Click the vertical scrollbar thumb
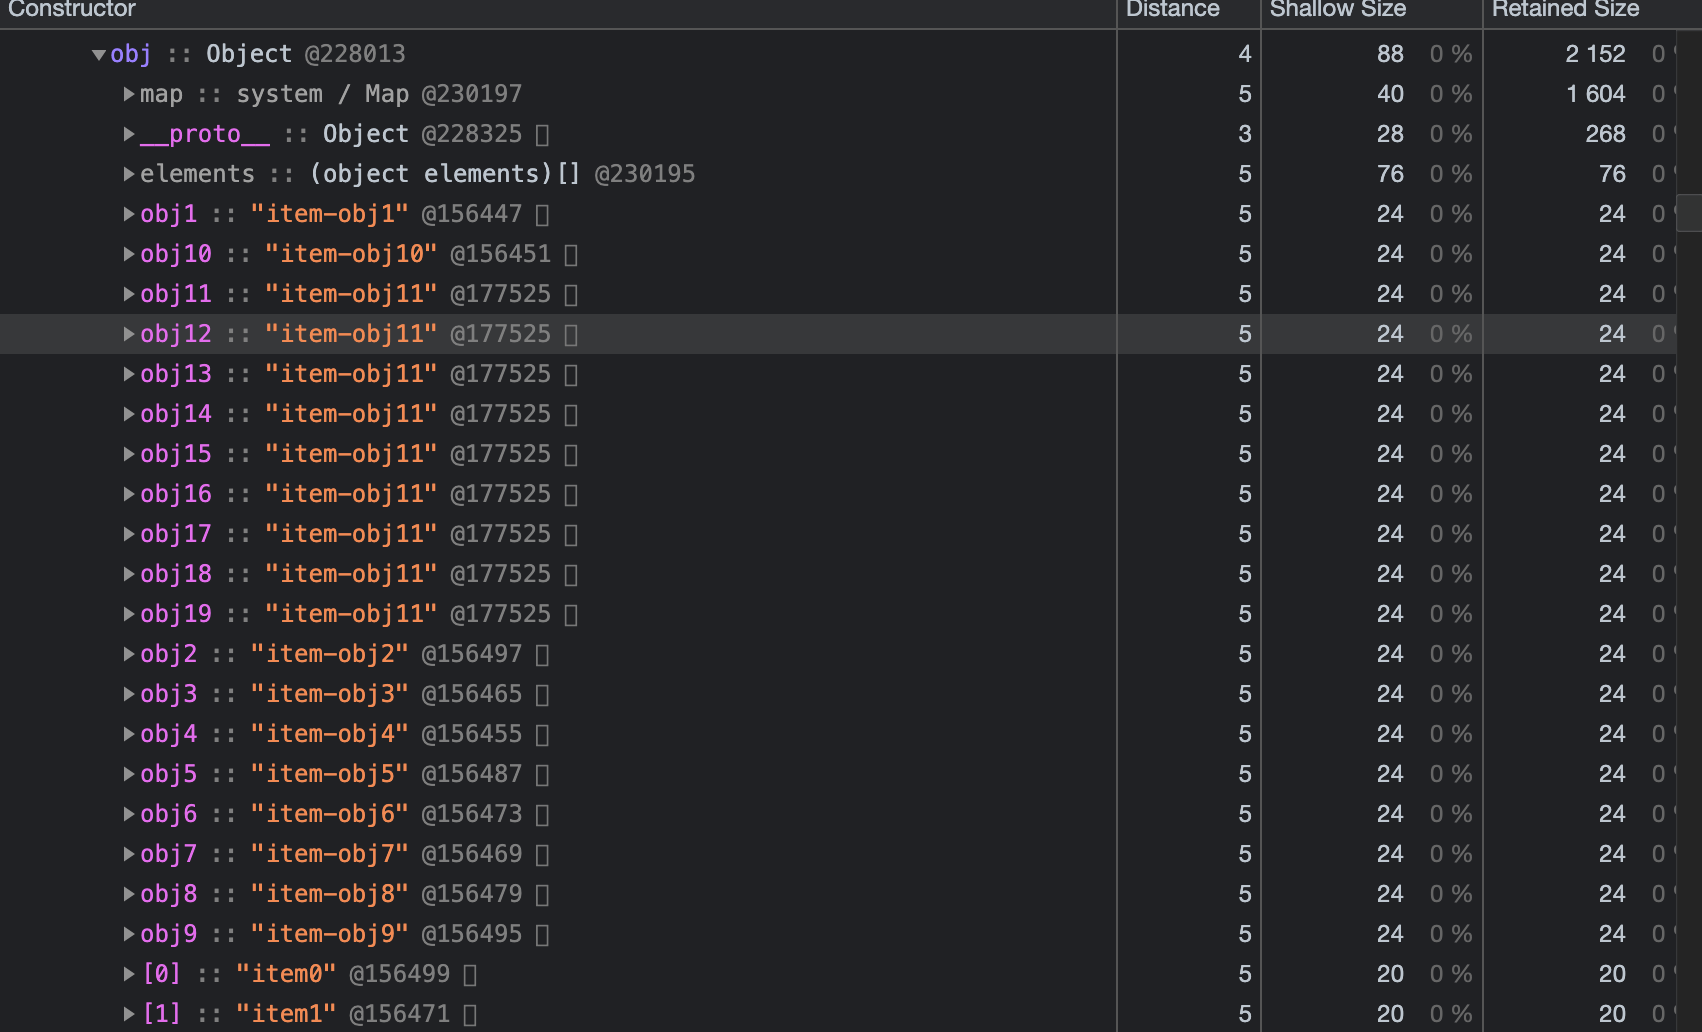The height and width of the screenshot is (1032, 1702). click(x=1690, y=213)
